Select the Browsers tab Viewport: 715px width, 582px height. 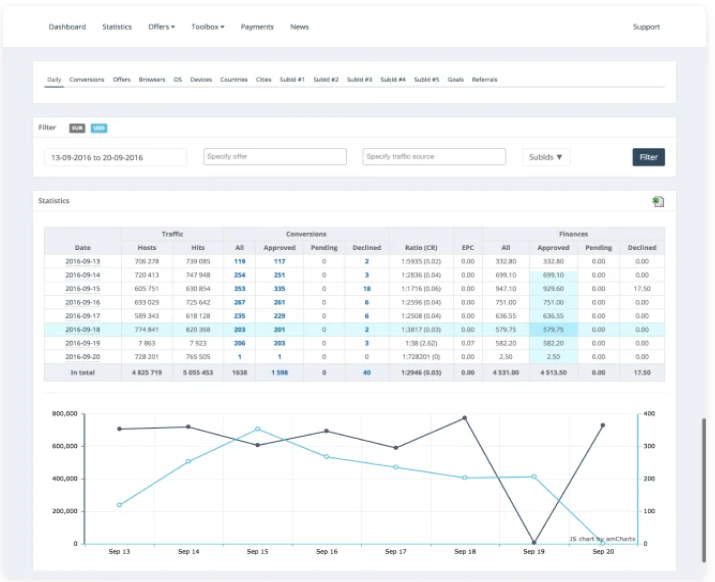pos(152,79)
